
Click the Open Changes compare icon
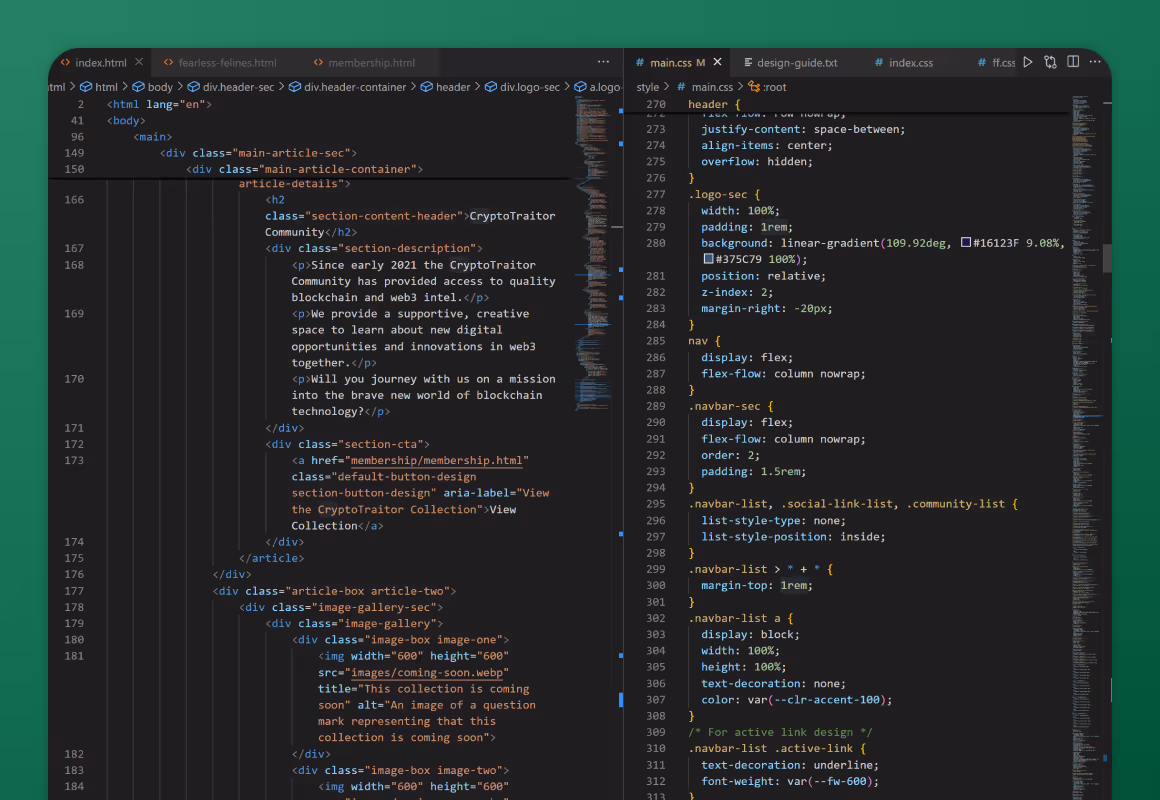1051,62
